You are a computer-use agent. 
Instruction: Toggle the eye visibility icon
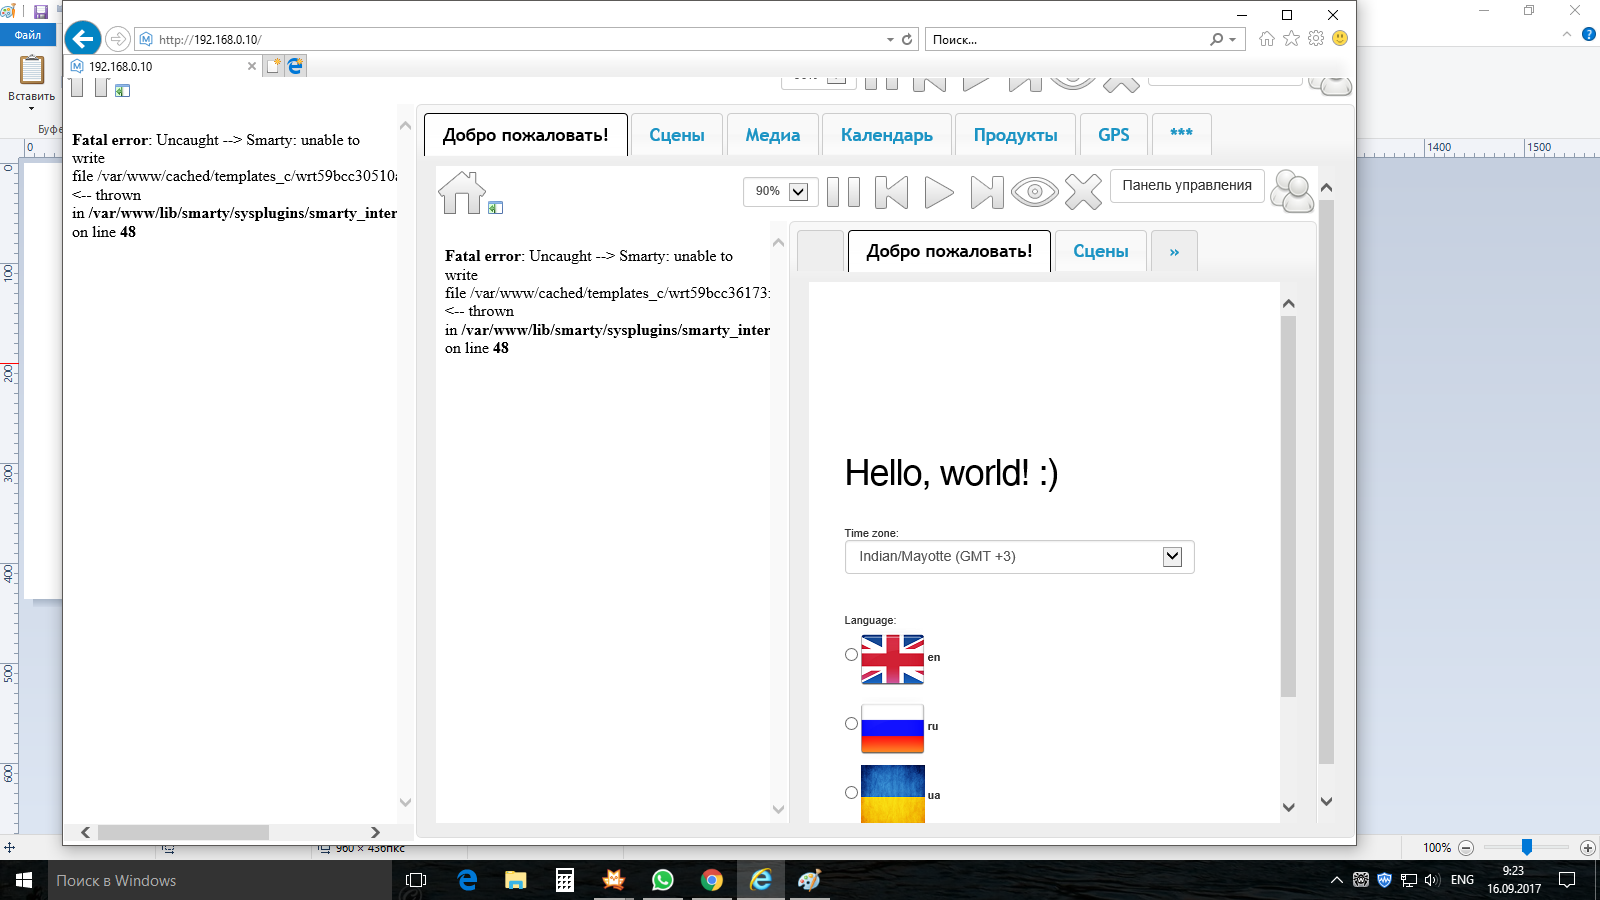pyautogui.click(x=1034, y=192)
